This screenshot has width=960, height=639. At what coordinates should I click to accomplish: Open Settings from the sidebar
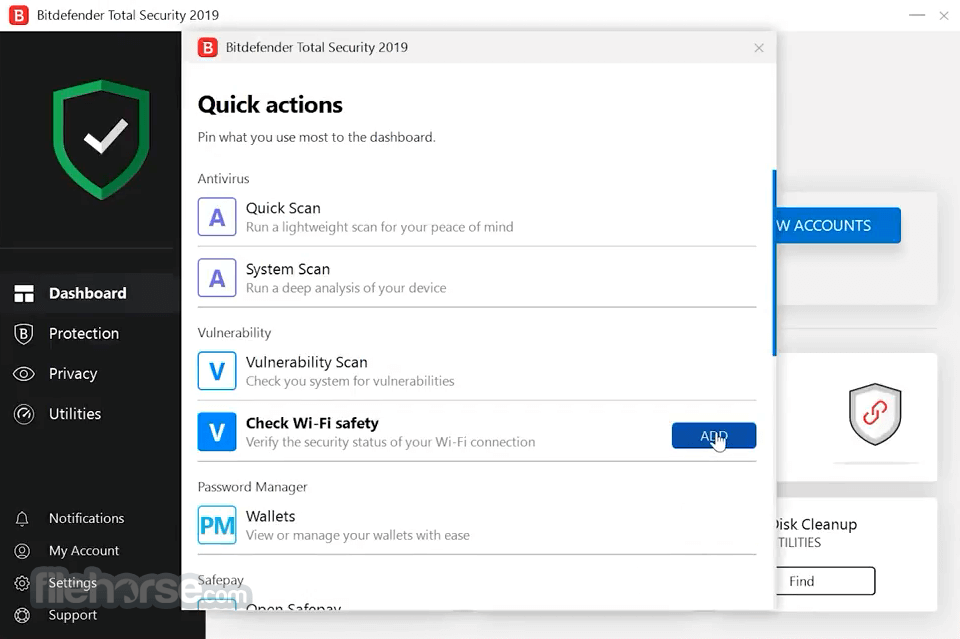[x=72, y=583]
